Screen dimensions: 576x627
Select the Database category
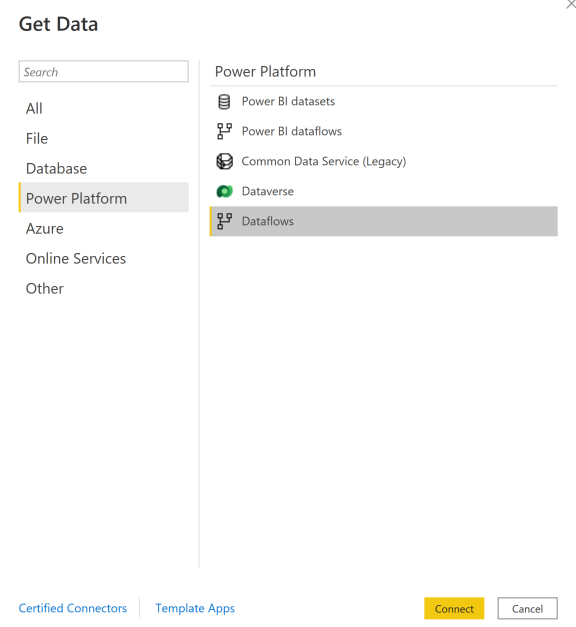point(104,168)
